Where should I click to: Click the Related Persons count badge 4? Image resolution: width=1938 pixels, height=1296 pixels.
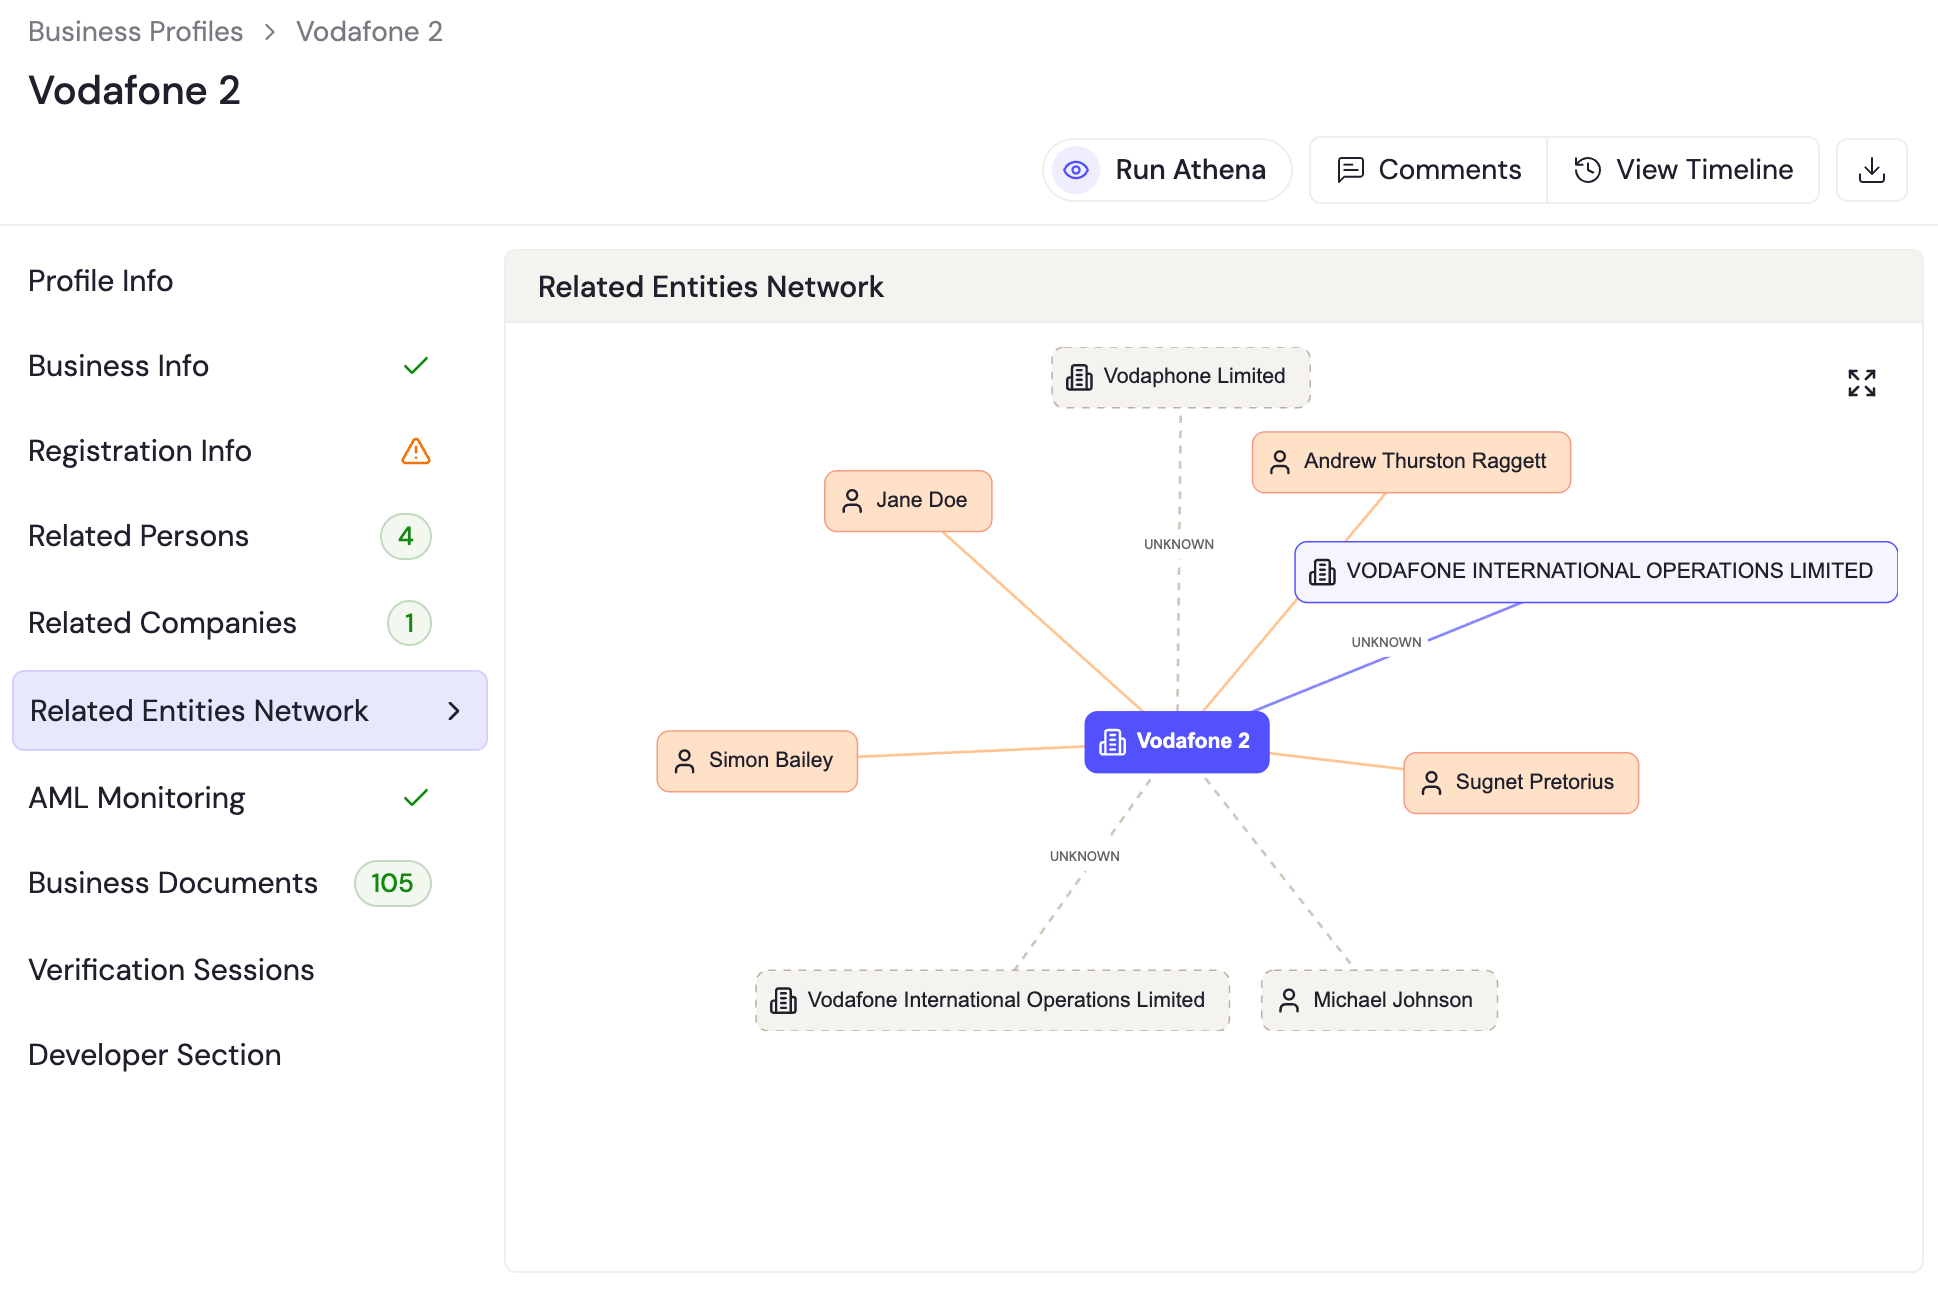[x=406, y=537]
